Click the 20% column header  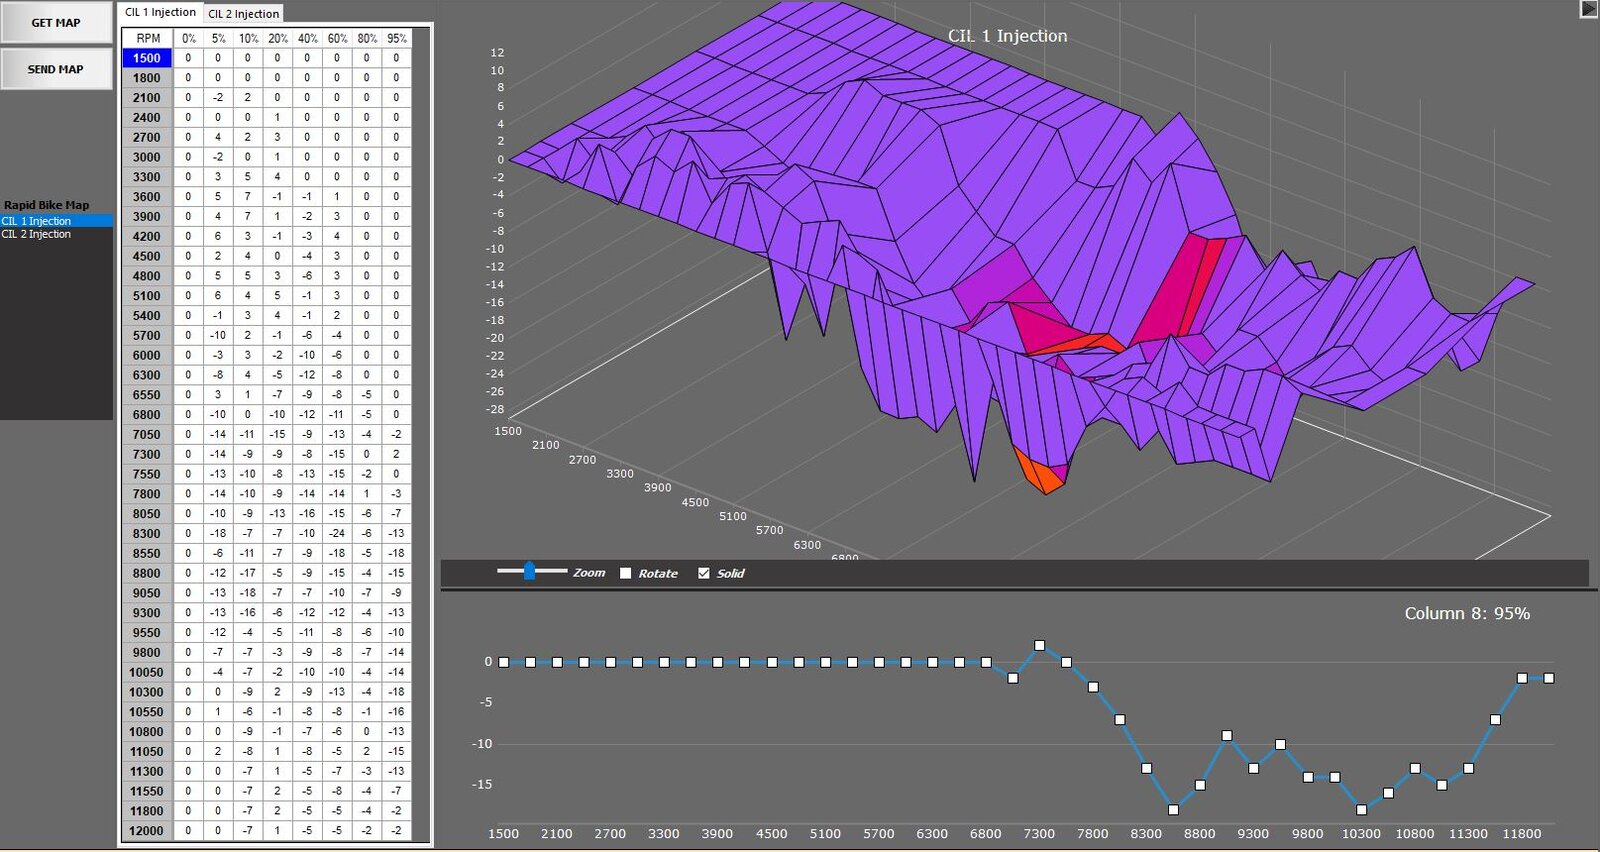tap(278, 38)
